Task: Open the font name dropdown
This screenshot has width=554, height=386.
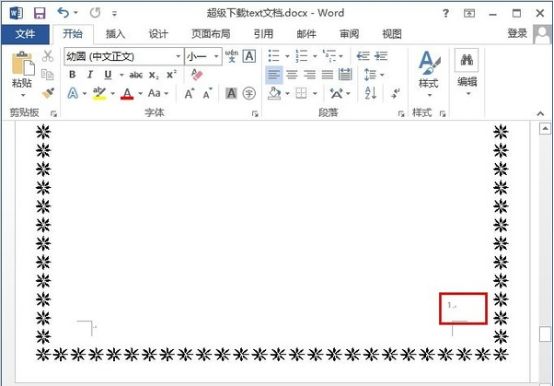Action: tap(178, 57)
